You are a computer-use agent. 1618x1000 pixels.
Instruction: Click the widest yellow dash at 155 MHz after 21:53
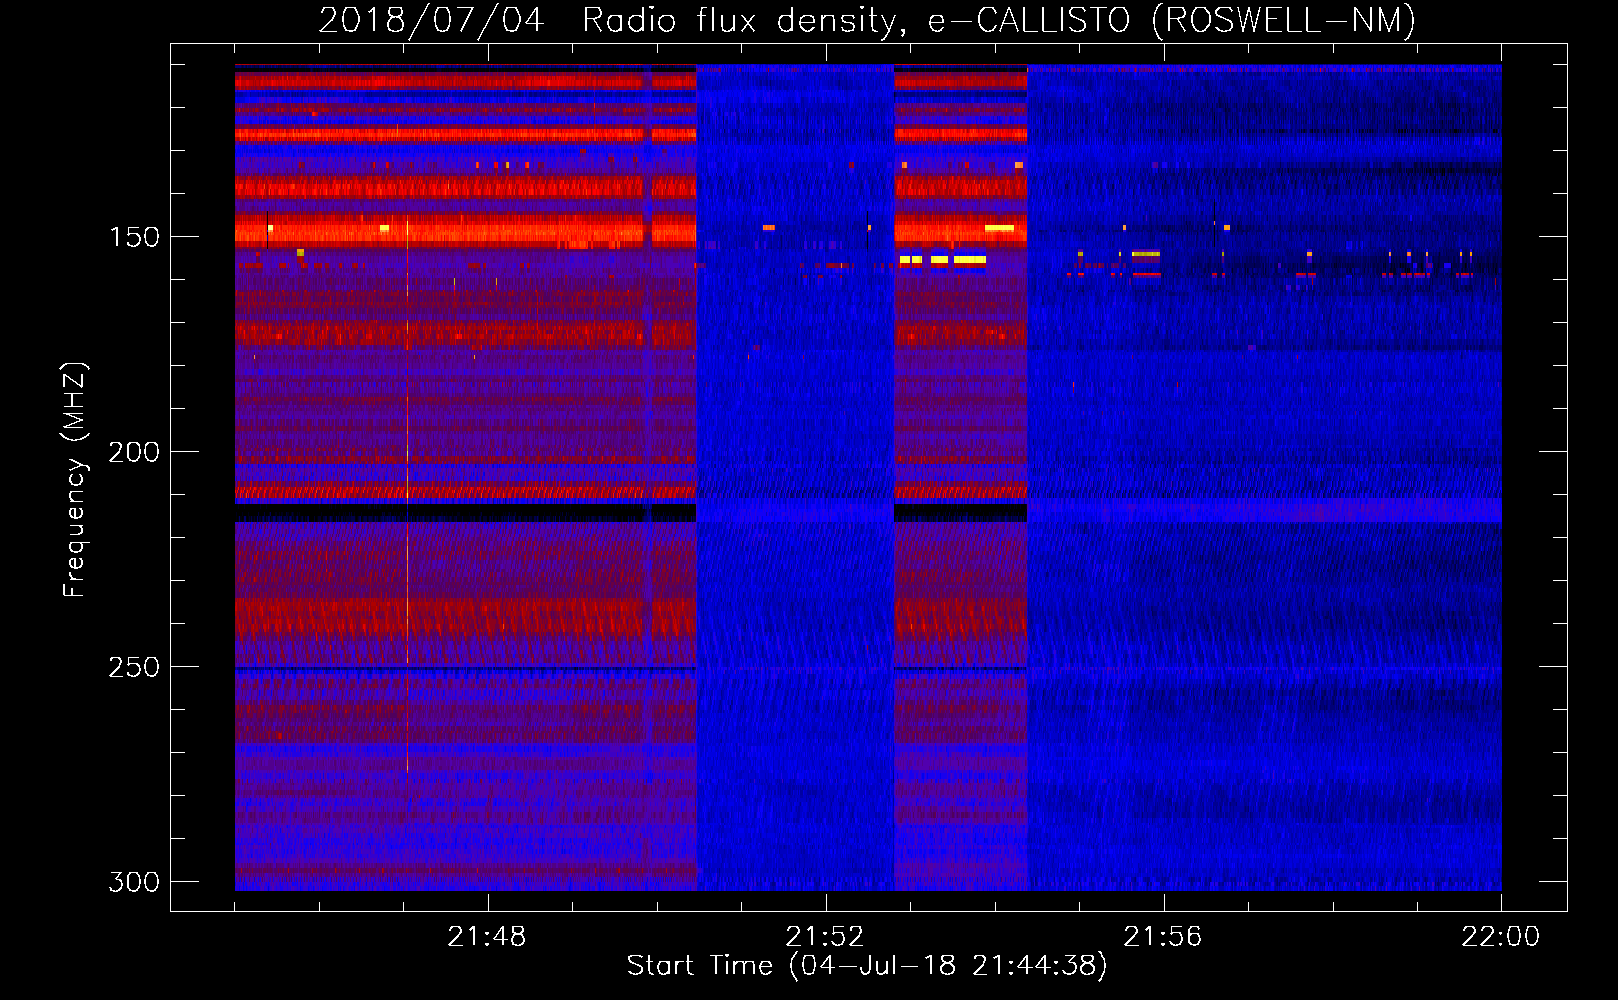tap(969, 260)
